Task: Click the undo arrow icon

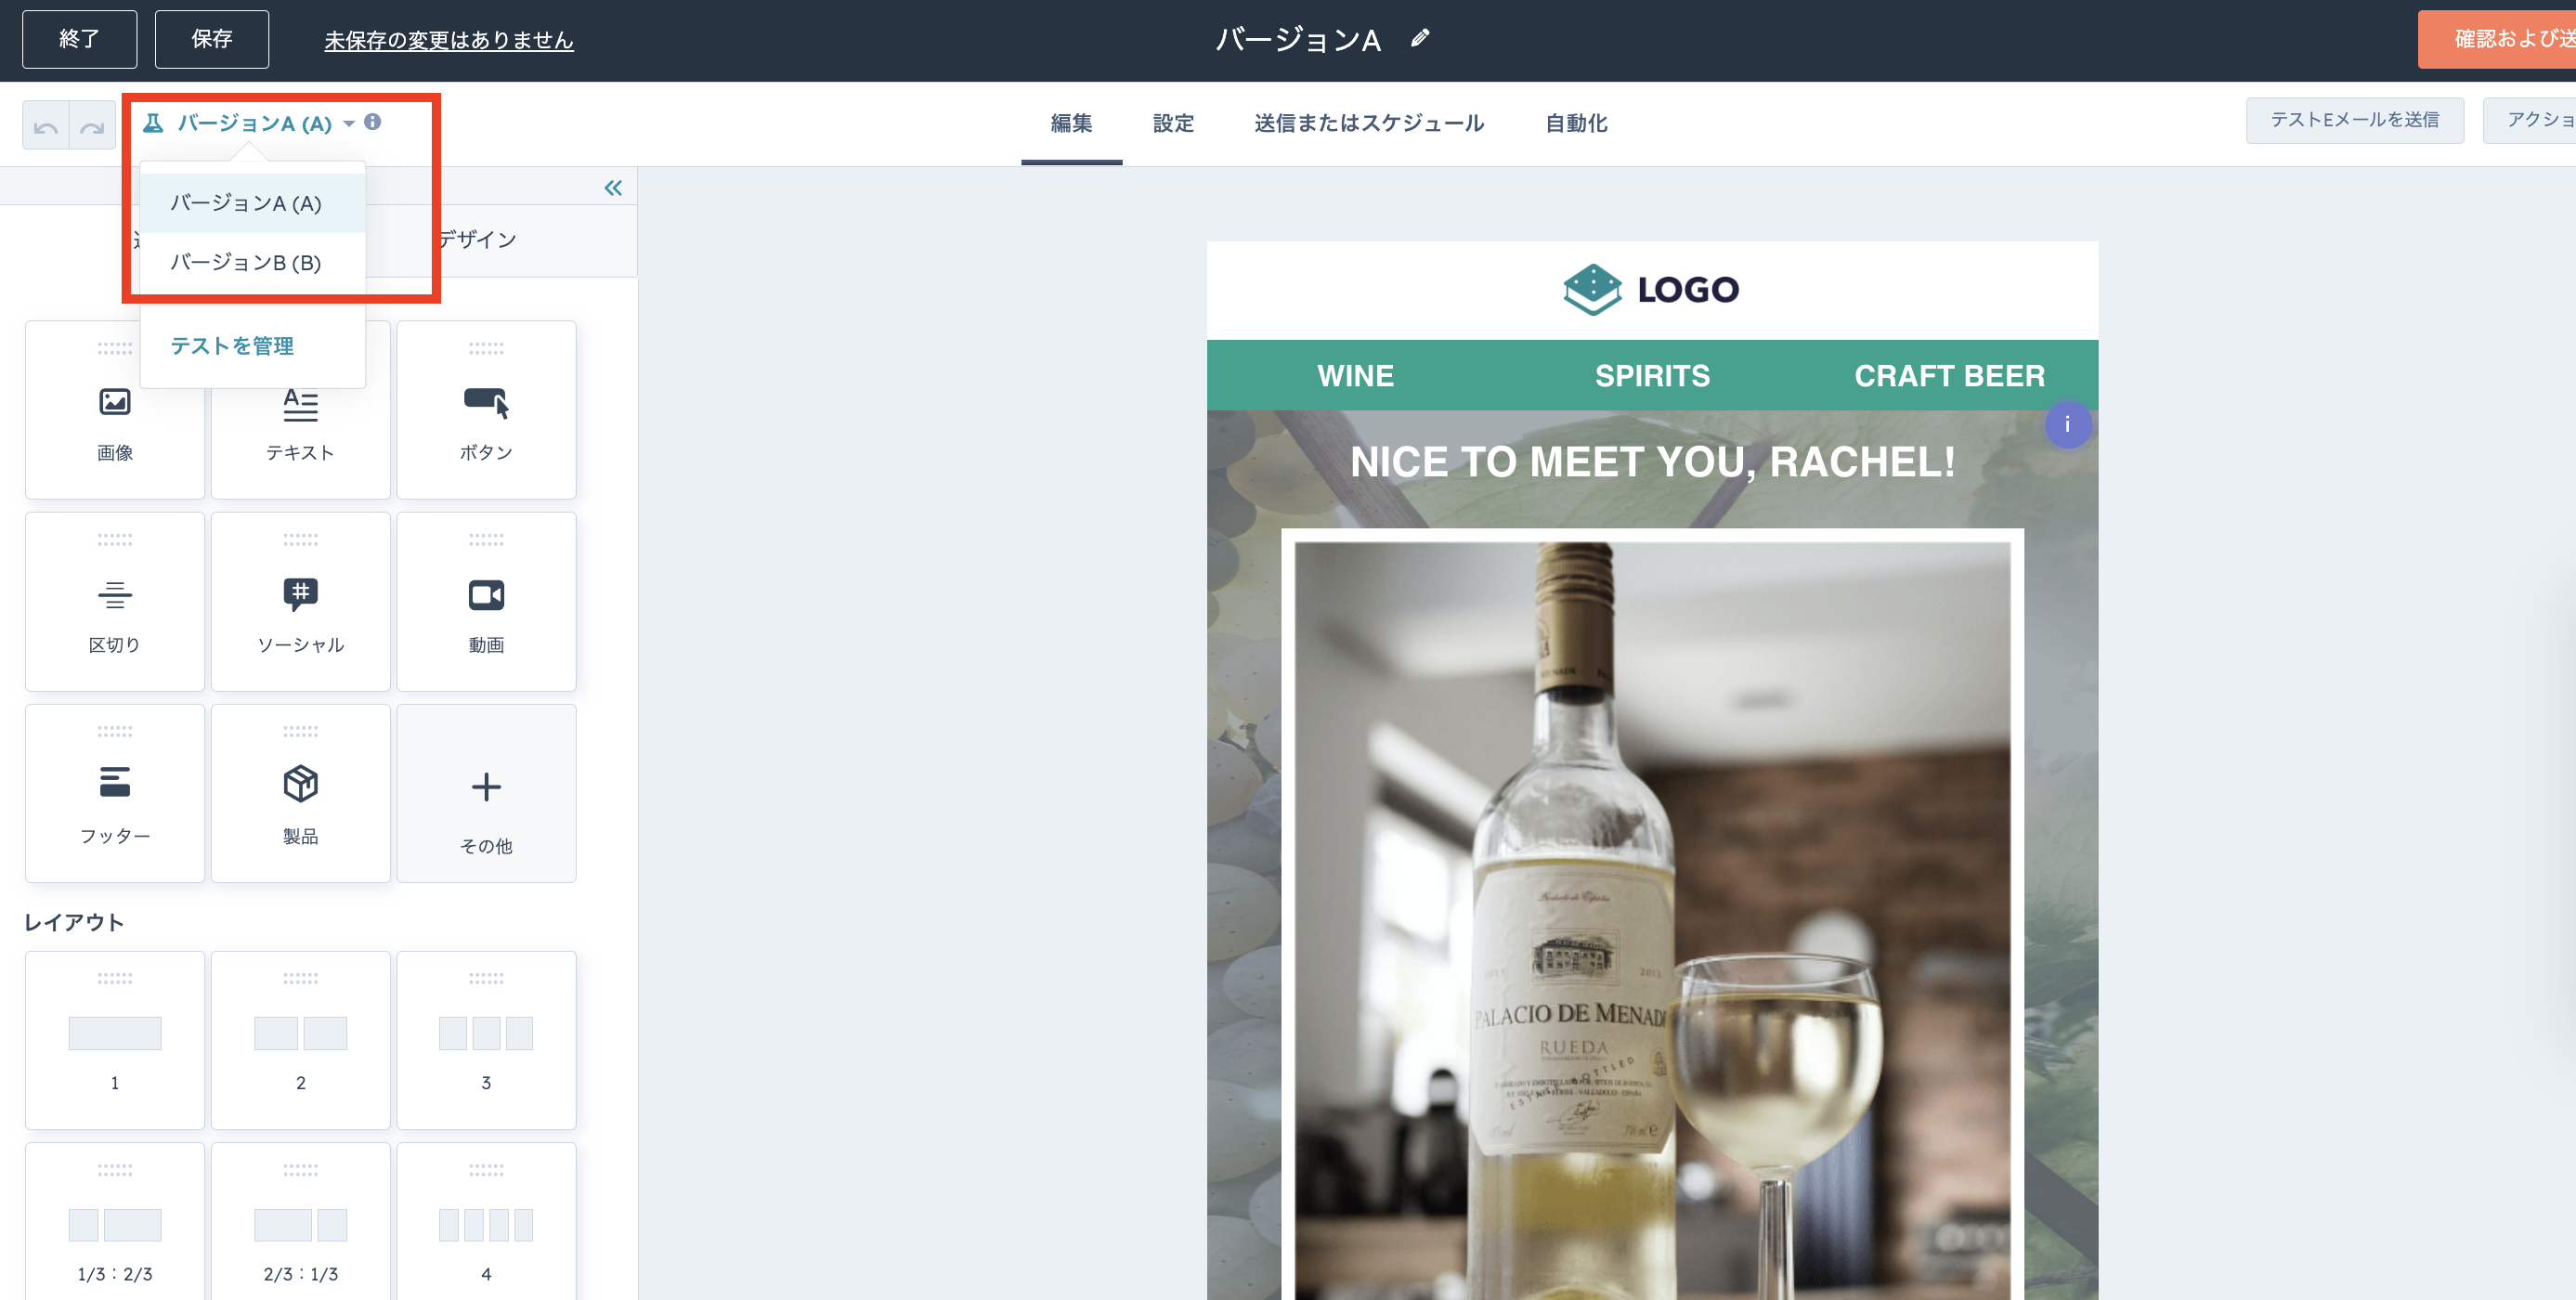Action: point(45,126)
